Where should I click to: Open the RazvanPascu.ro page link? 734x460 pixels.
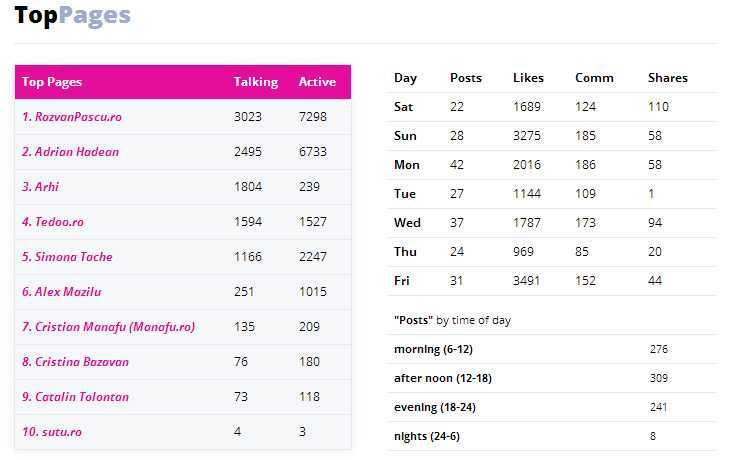[72, 117]
